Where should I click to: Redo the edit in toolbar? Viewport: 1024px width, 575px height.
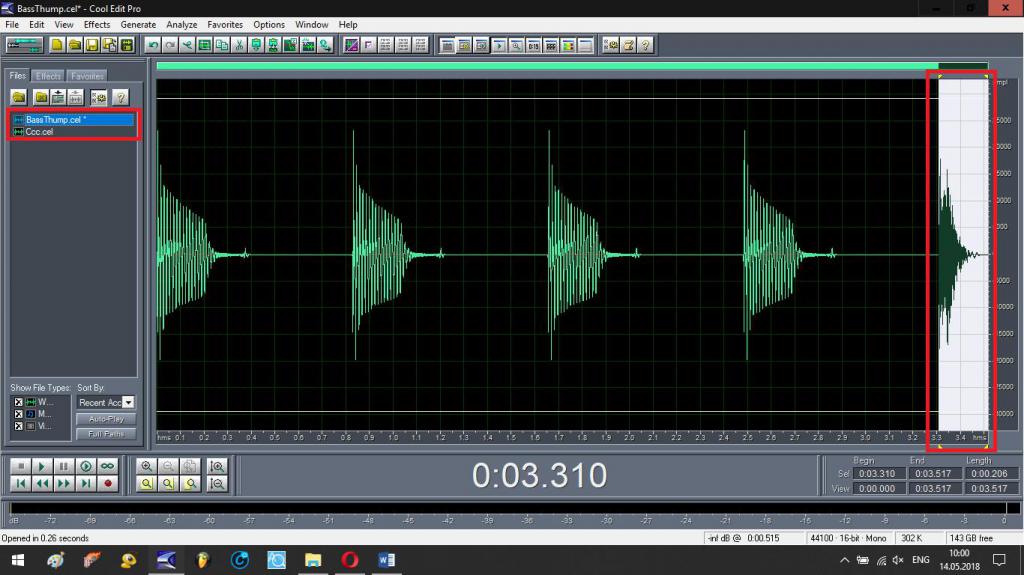coord(170,45)
